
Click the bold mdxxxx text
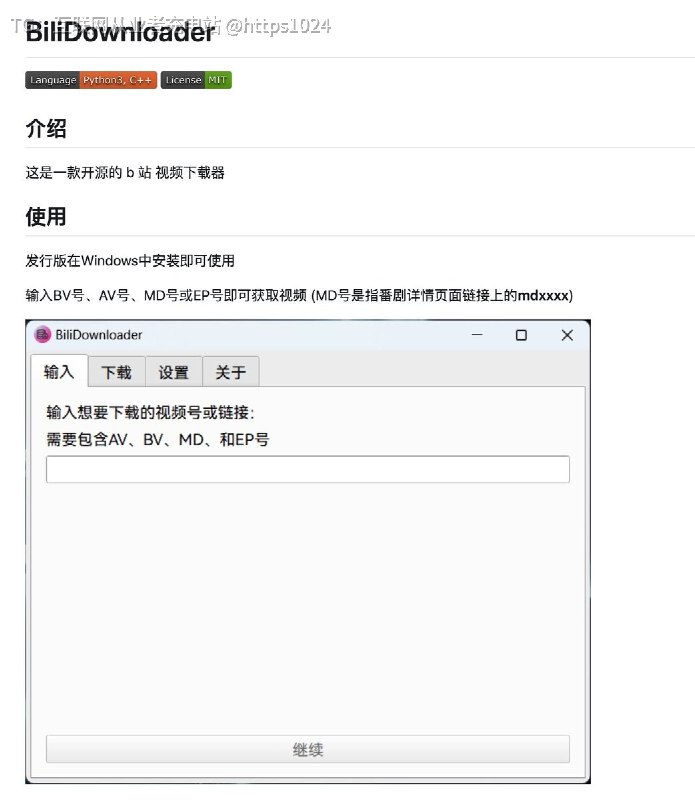[543, 295]
